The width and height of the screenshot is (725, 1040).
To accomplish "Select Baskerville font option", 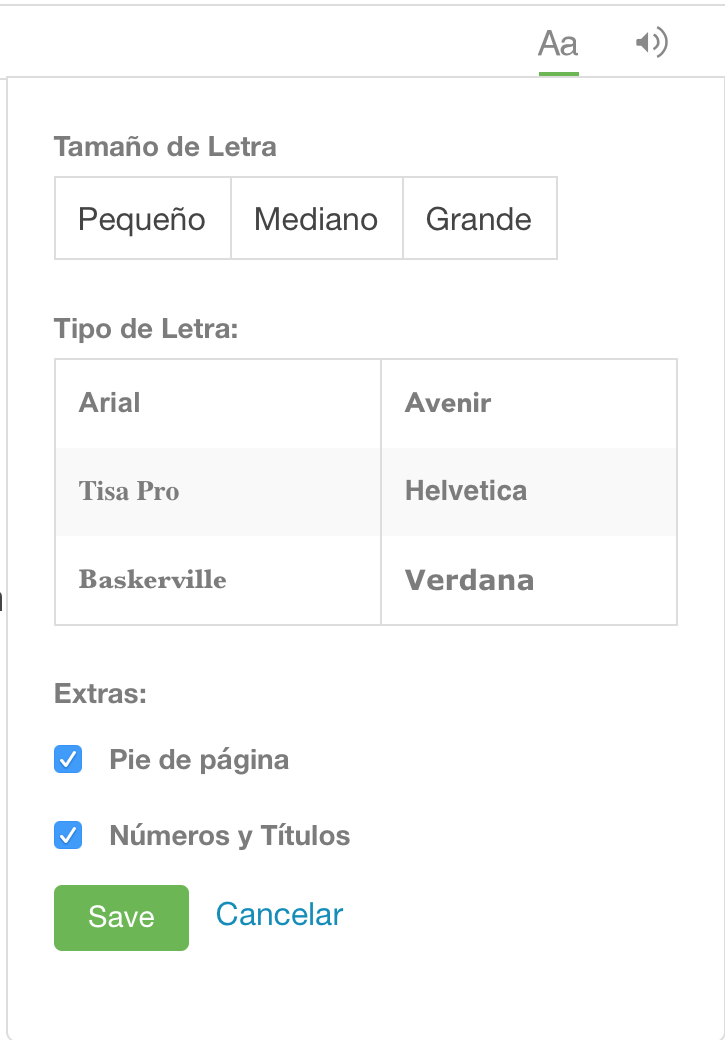I will pos(218,580).
